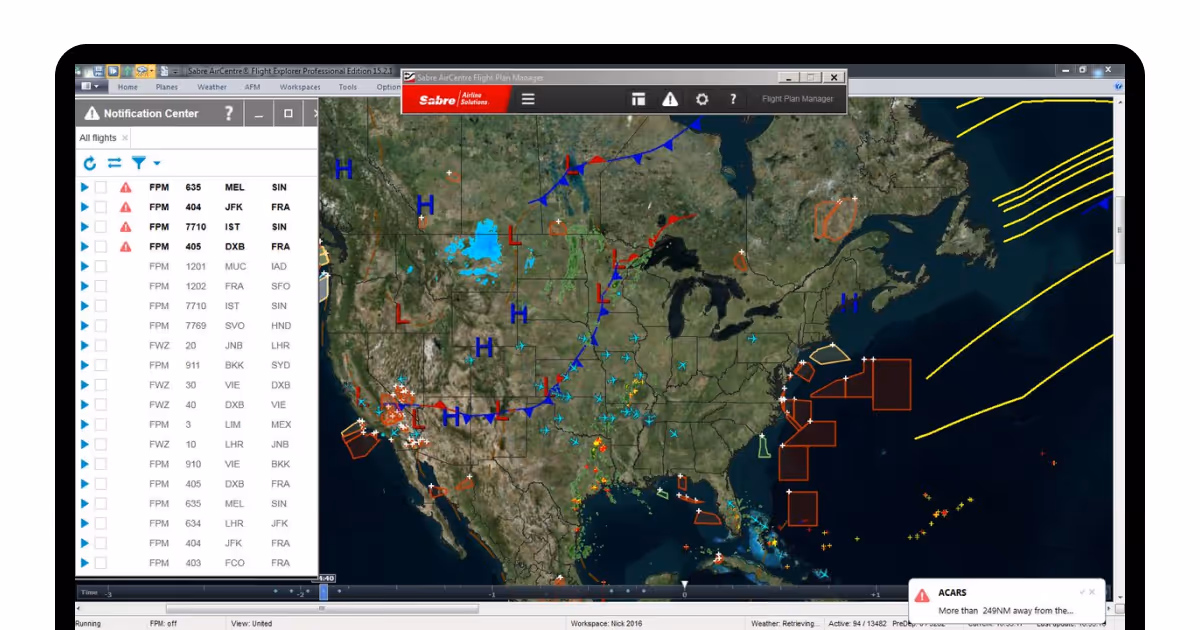Open the Weather ribbon tab
1200x630 pixels.
point(212,87)
